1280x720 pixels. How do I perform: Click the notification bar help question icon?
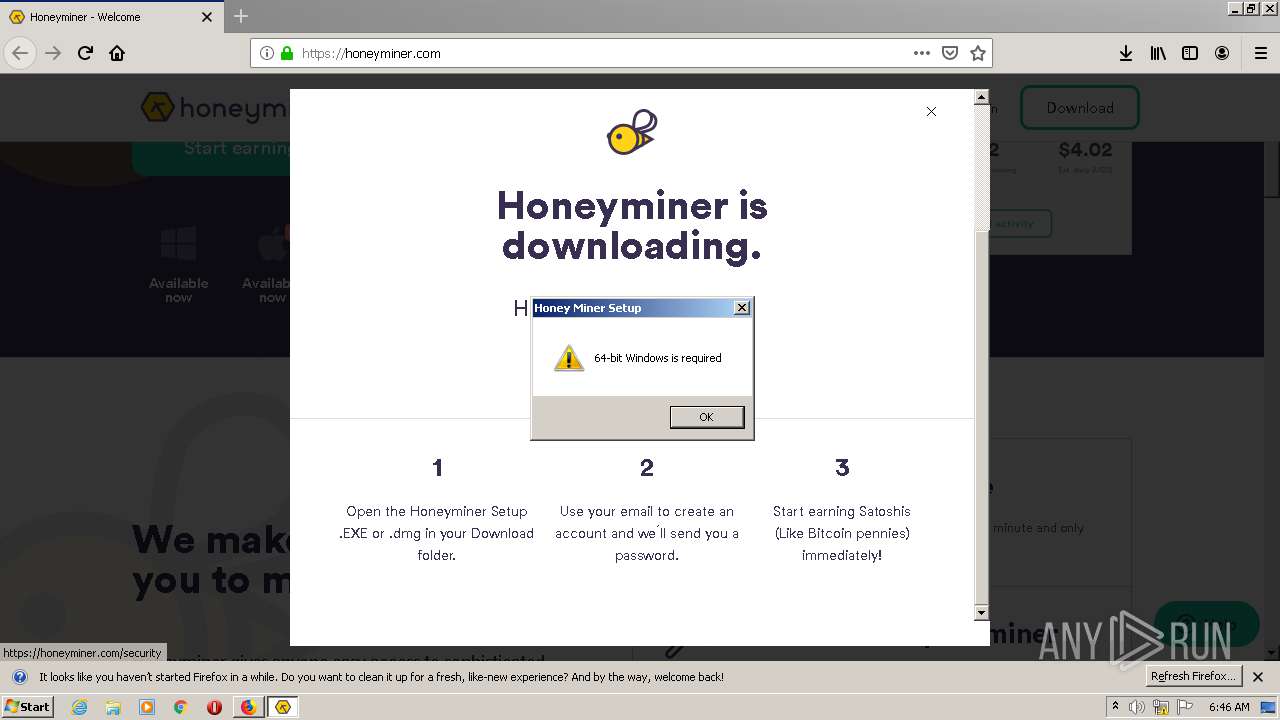(19, 677)
